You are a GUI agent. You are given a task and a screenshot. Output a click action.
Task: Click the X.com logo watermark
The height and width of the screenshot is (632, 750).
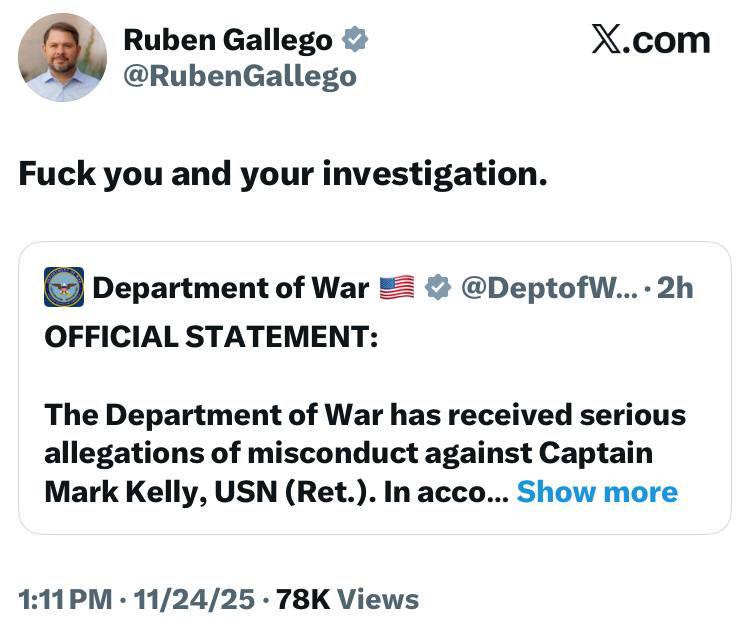click(650, 40)
